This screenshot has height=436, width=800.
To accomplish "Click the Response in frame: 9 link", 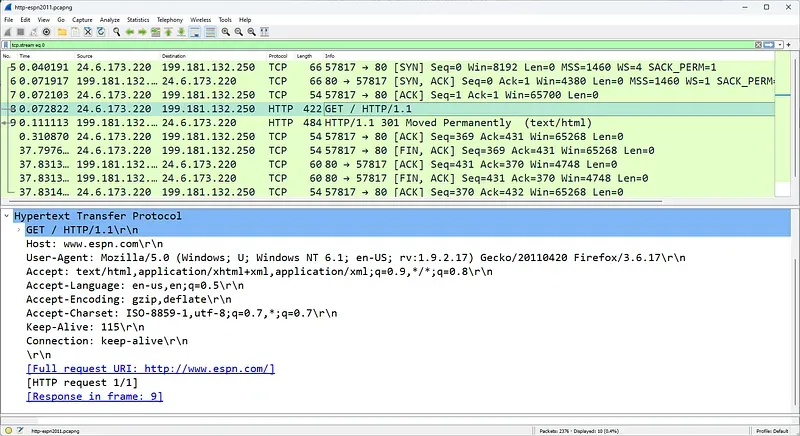I will 94,396.
